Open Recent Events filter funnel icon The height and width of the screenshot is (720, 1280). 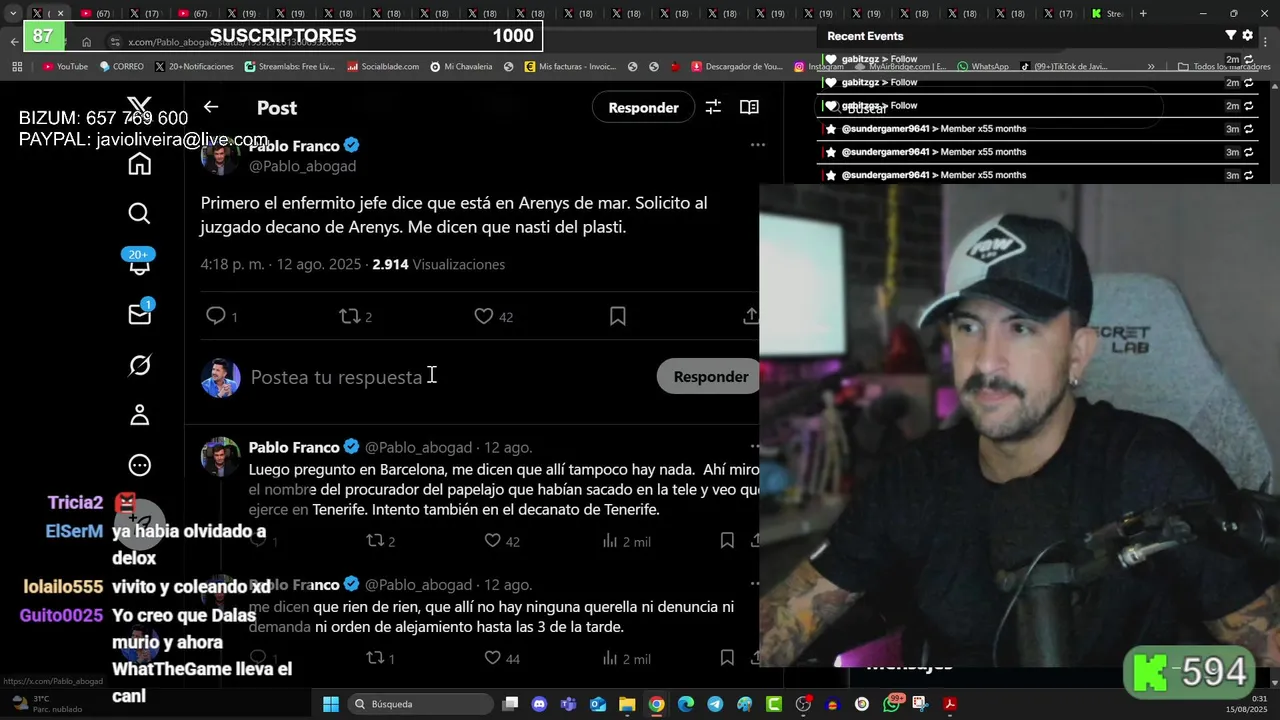click(x=1231, y=36)
